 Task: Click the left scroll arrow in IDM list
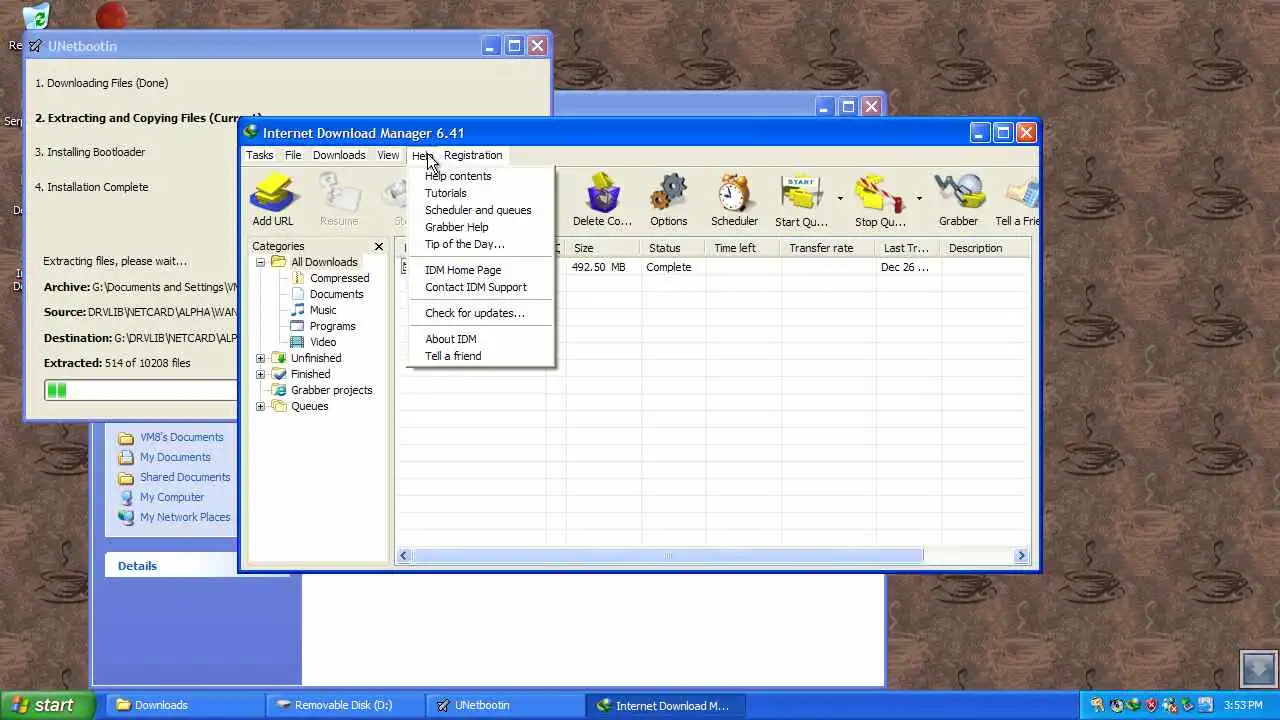click(404, 556)
